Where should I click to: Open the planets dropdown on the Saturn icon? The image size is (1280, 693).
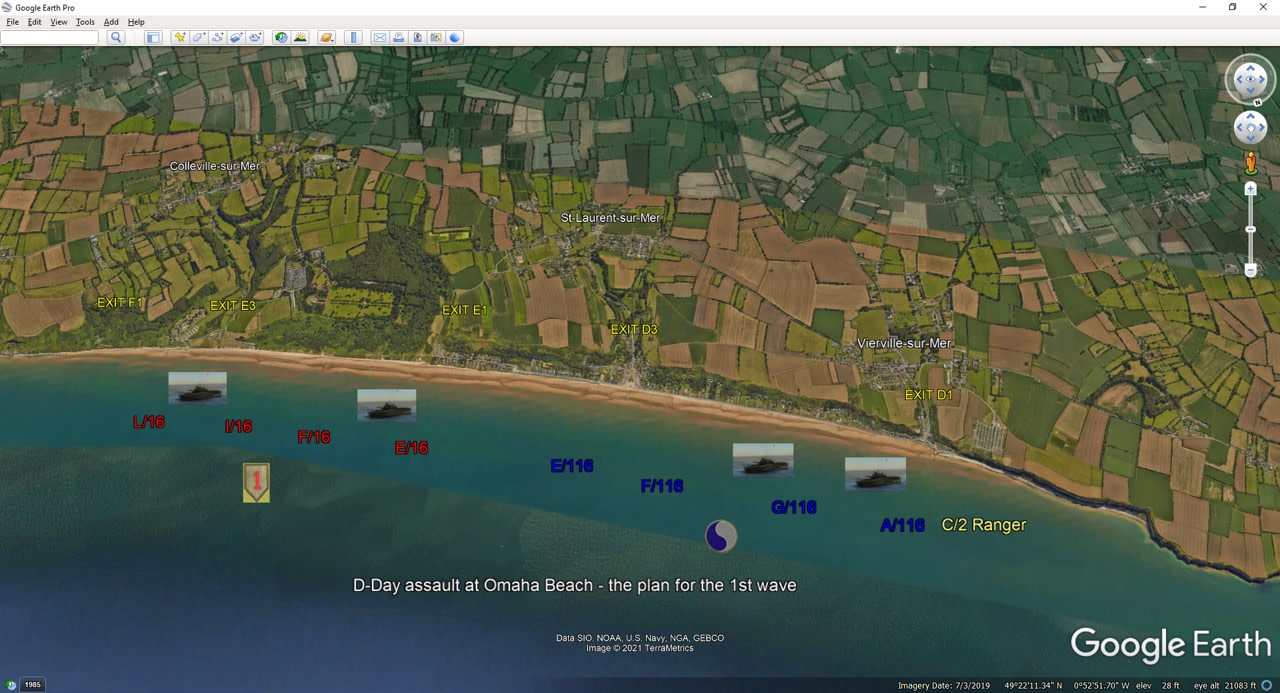(x=325, y=37)
